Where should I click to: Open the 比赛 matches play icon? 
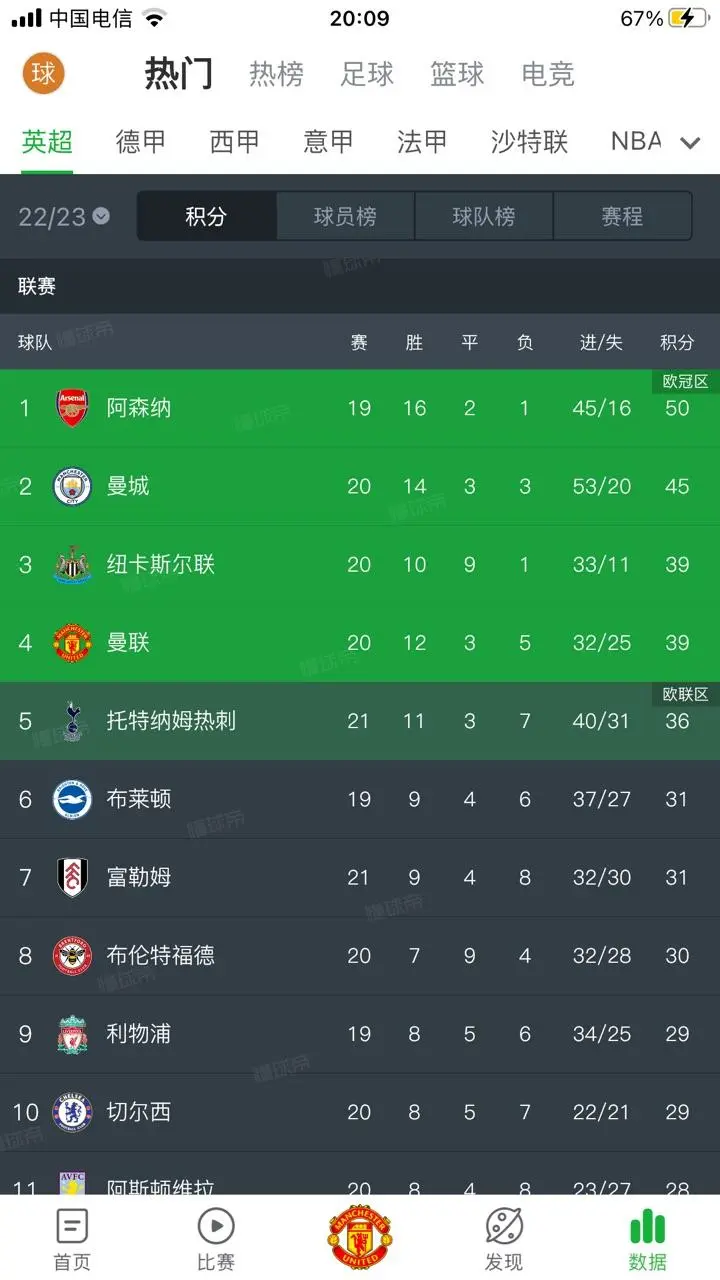(x=216, y=1225)
